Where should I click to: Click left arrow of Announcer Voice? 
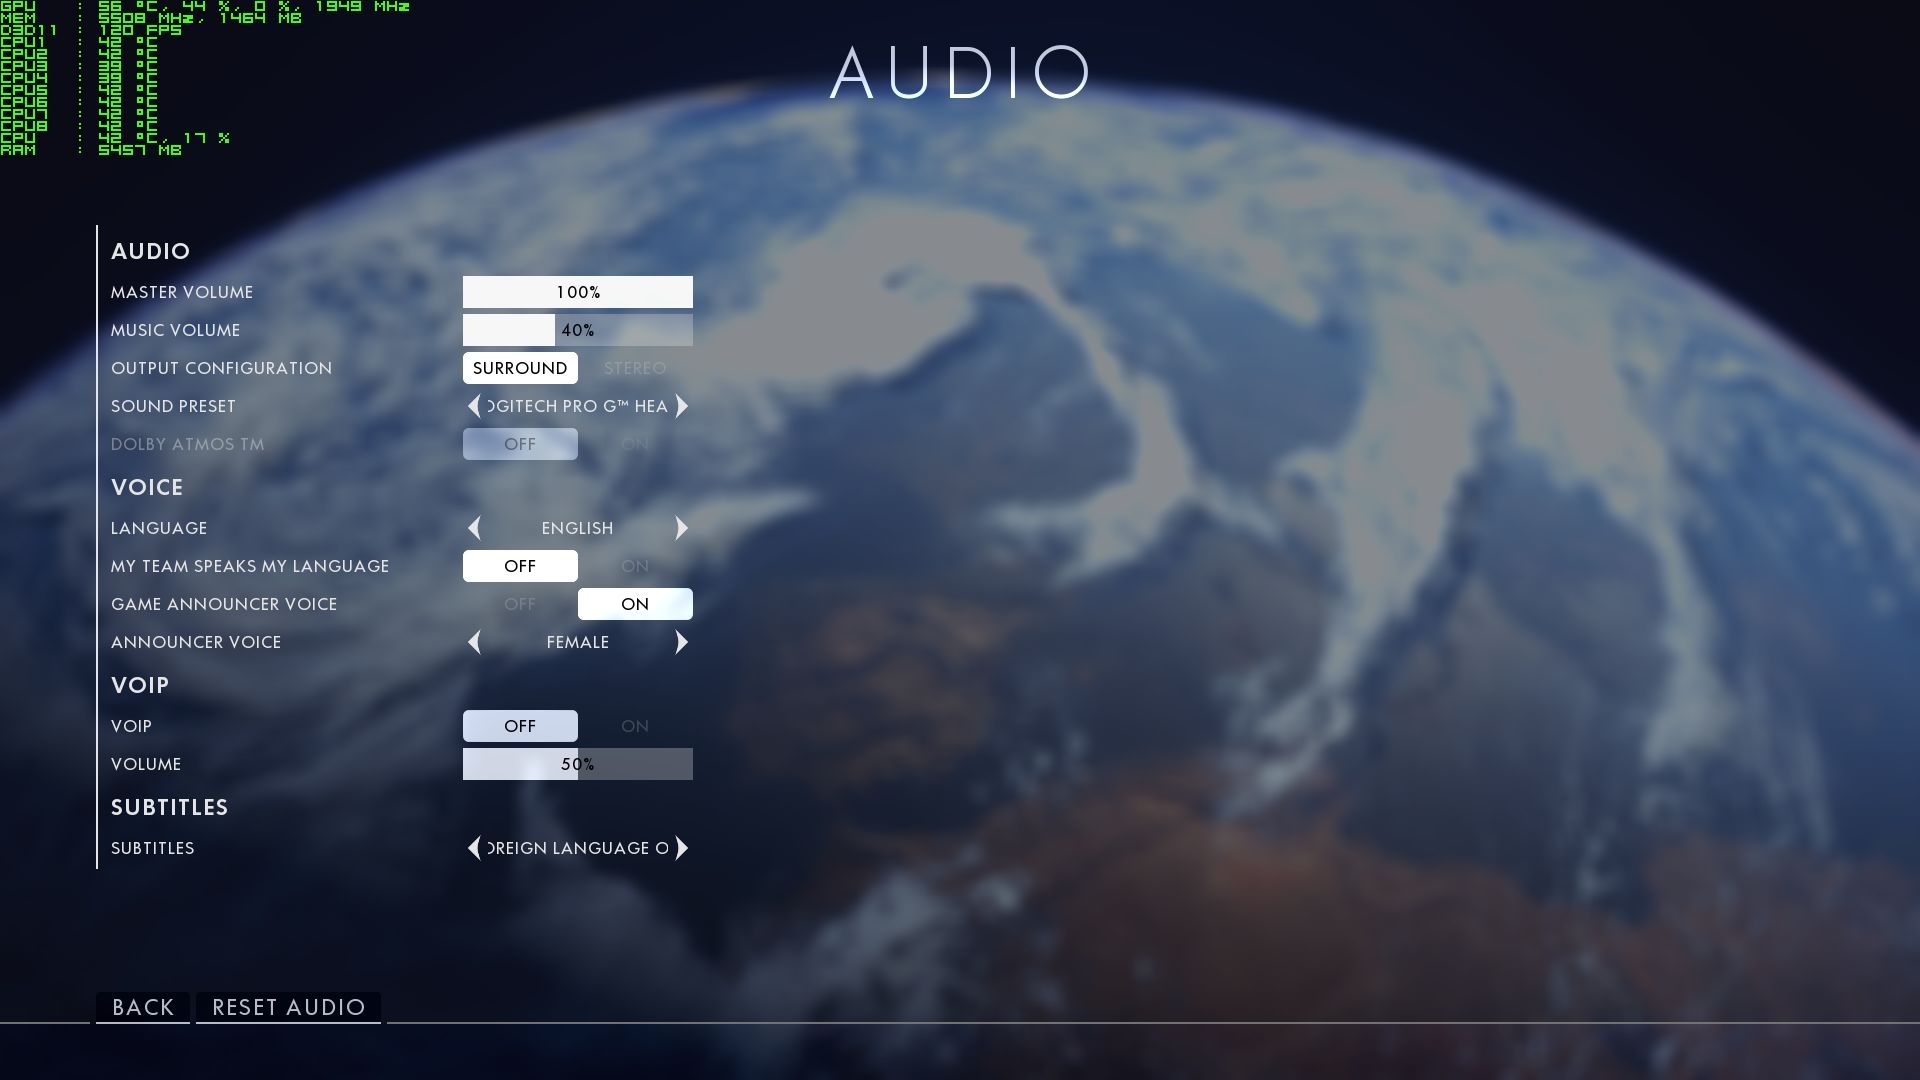pos(474,642)
